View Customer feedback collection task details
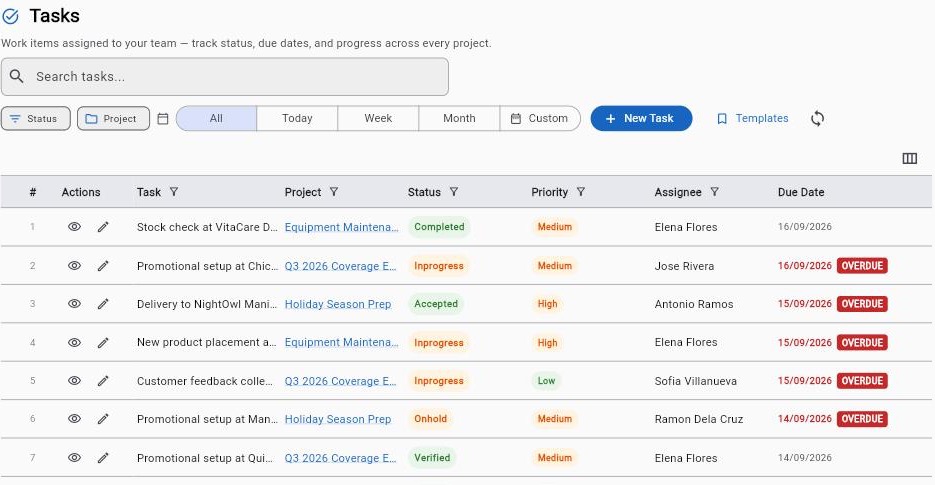The height and width of the screenshot is (485, 935). click(74, 381)
